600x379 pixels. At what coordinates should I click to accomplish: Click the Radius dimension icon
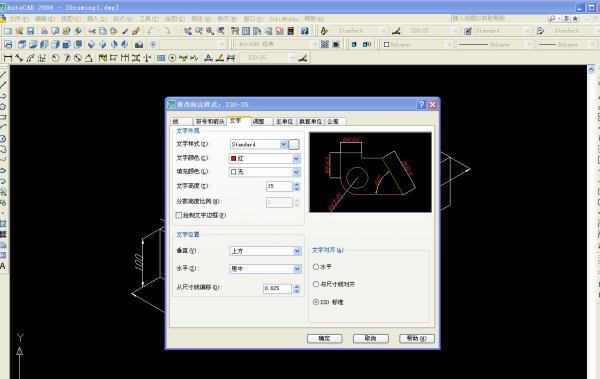56,58
